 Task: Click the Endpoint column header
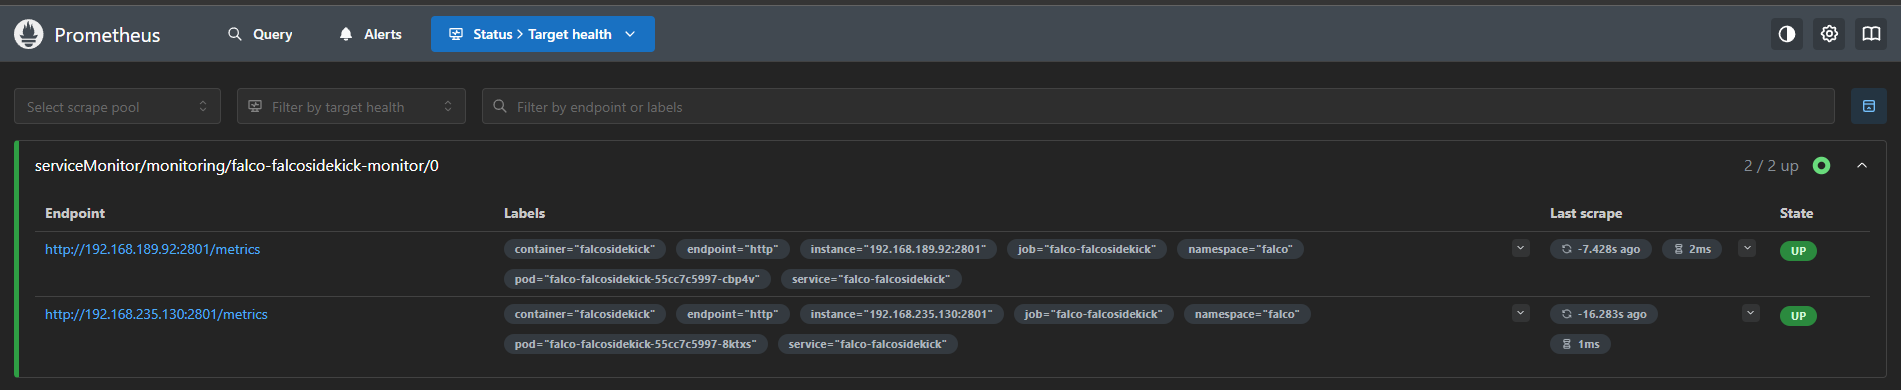coord(75,213)
